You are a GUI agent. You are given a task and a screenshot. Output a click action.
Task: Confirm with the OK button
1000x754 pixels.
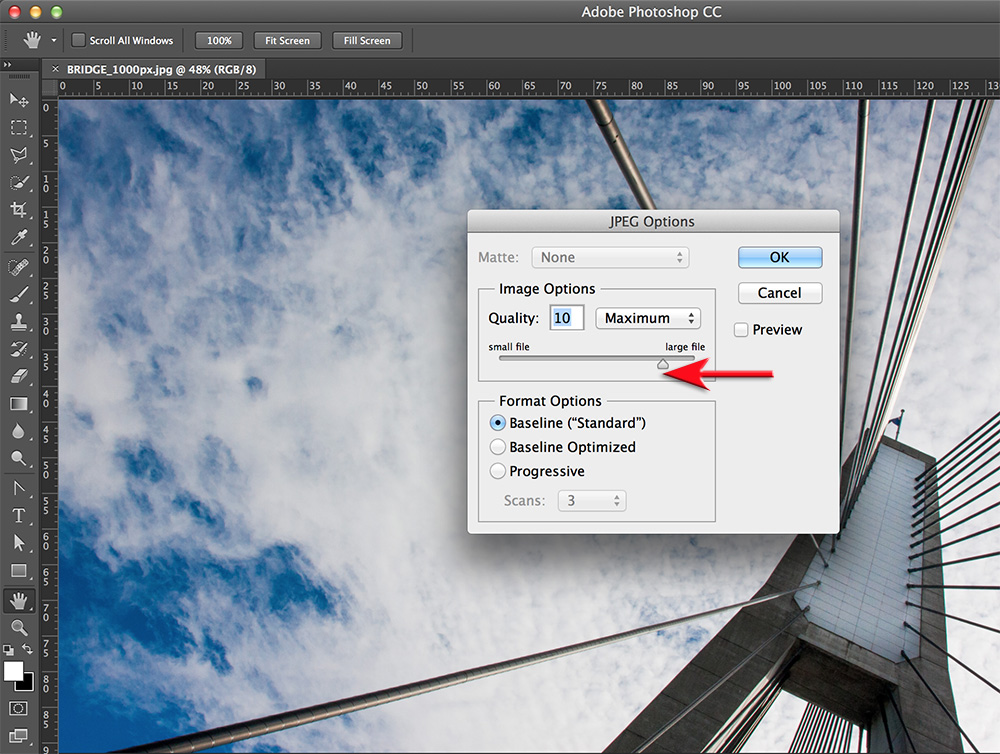pyautogui.click(x=779, y=257)
